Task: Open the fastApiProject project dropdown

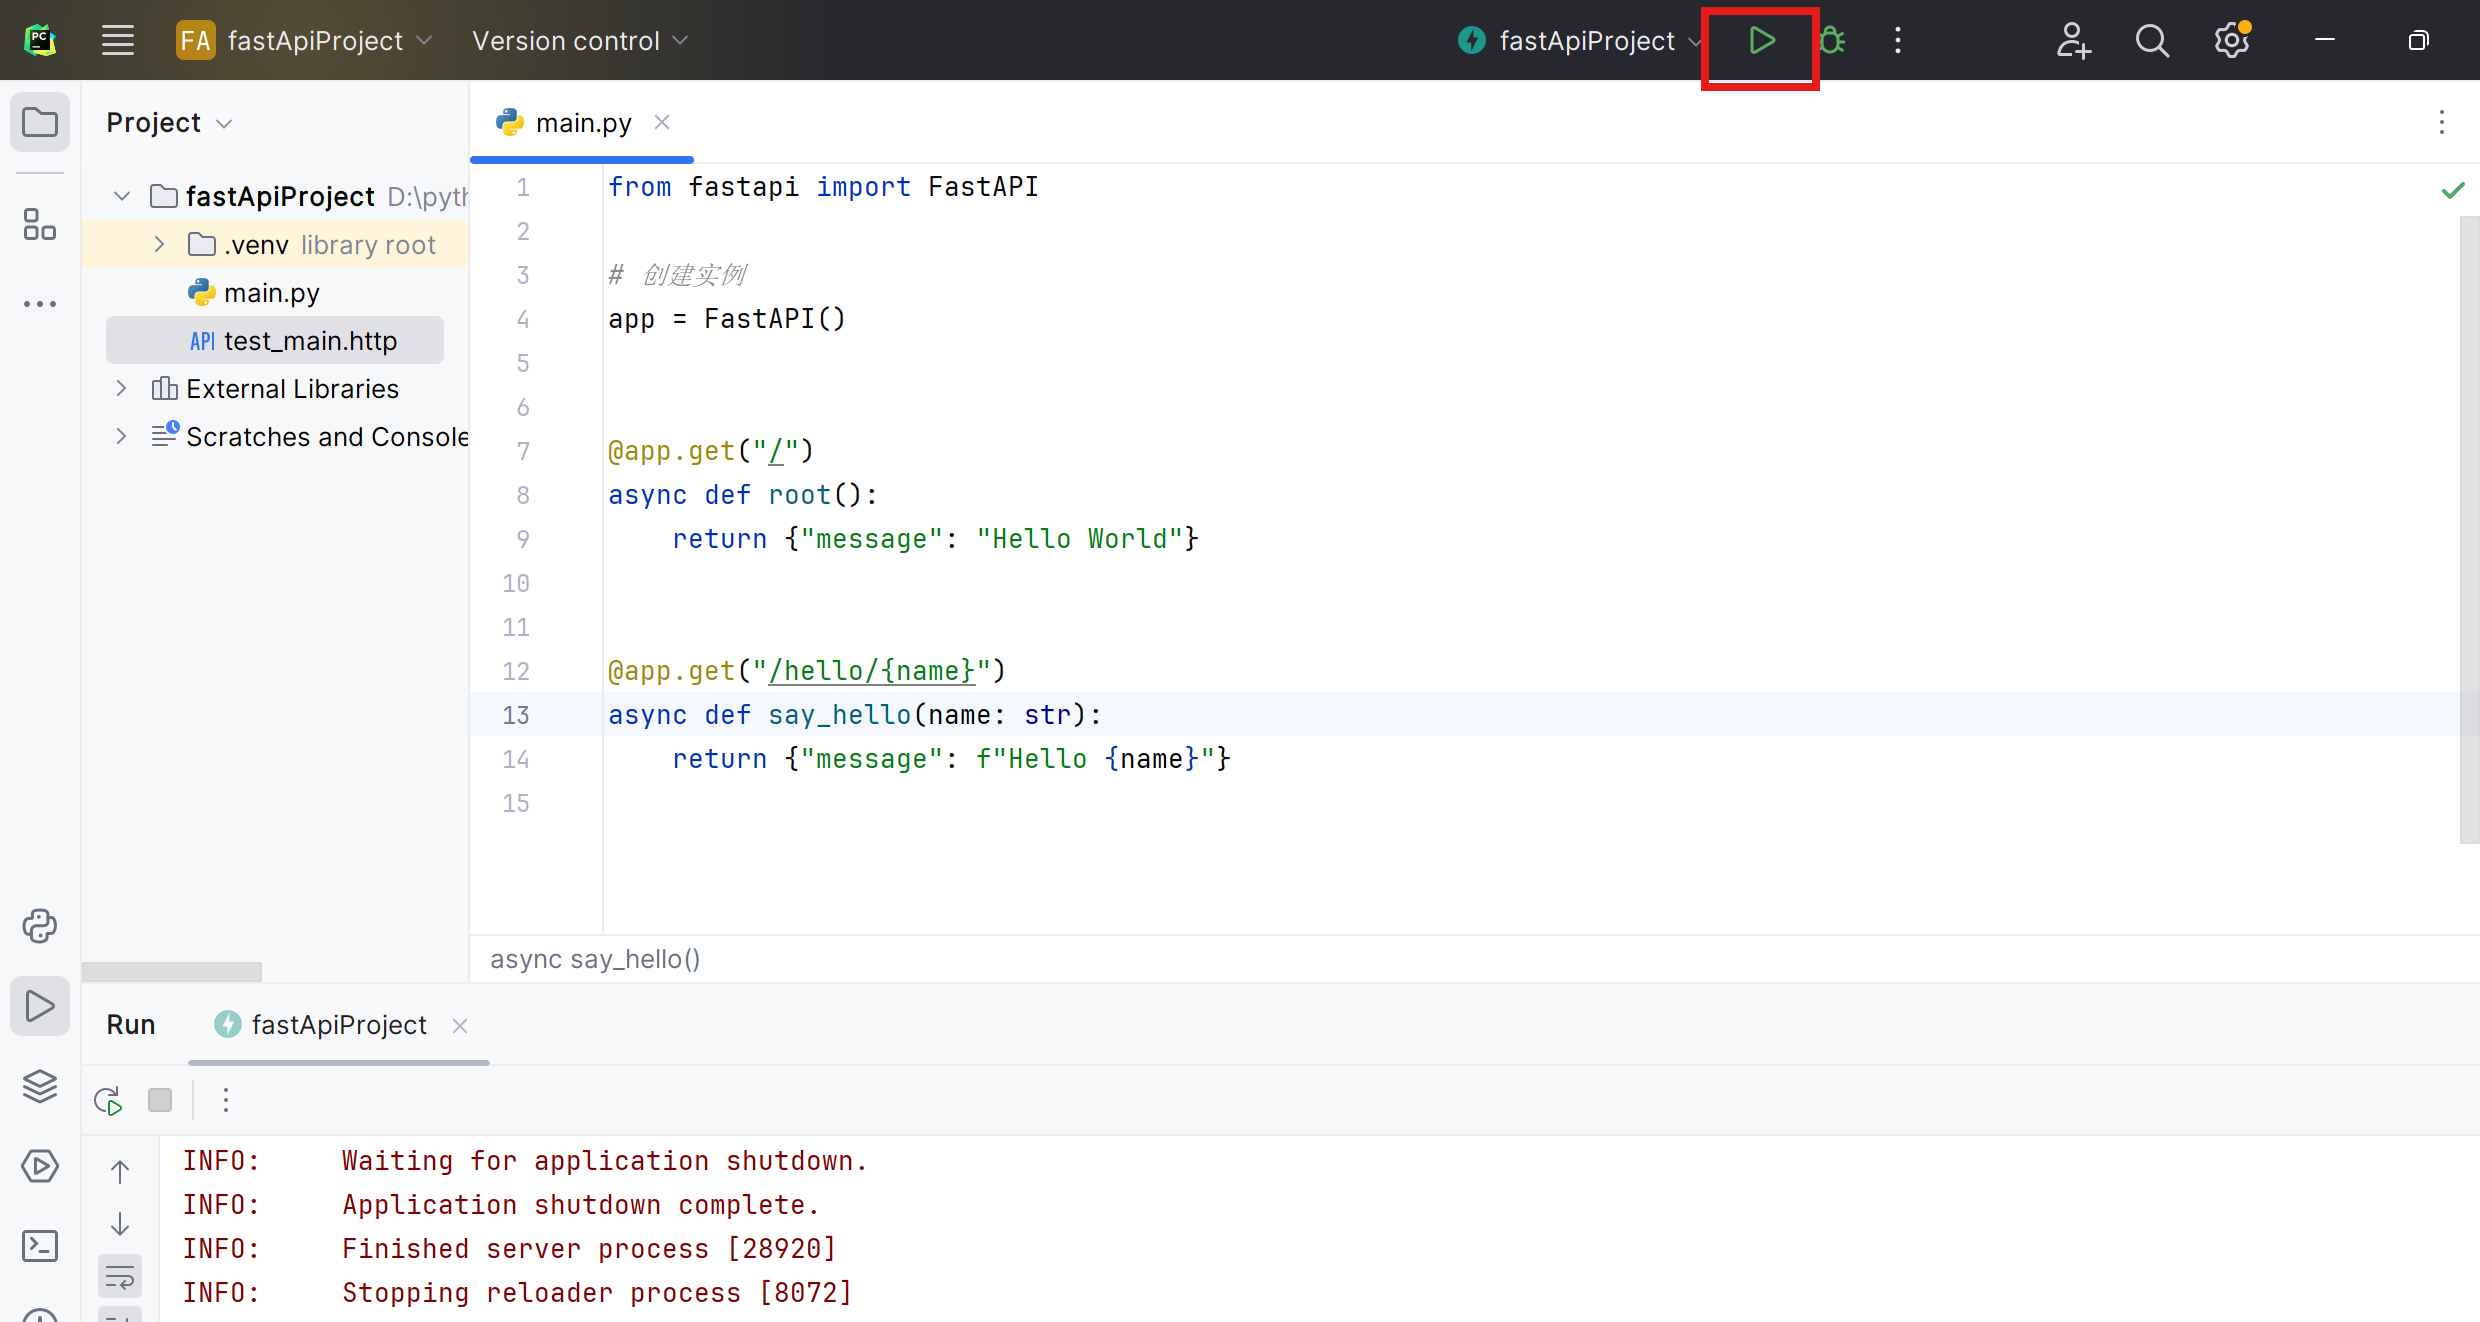Action: pyautogui.click(x=304, y=41)
